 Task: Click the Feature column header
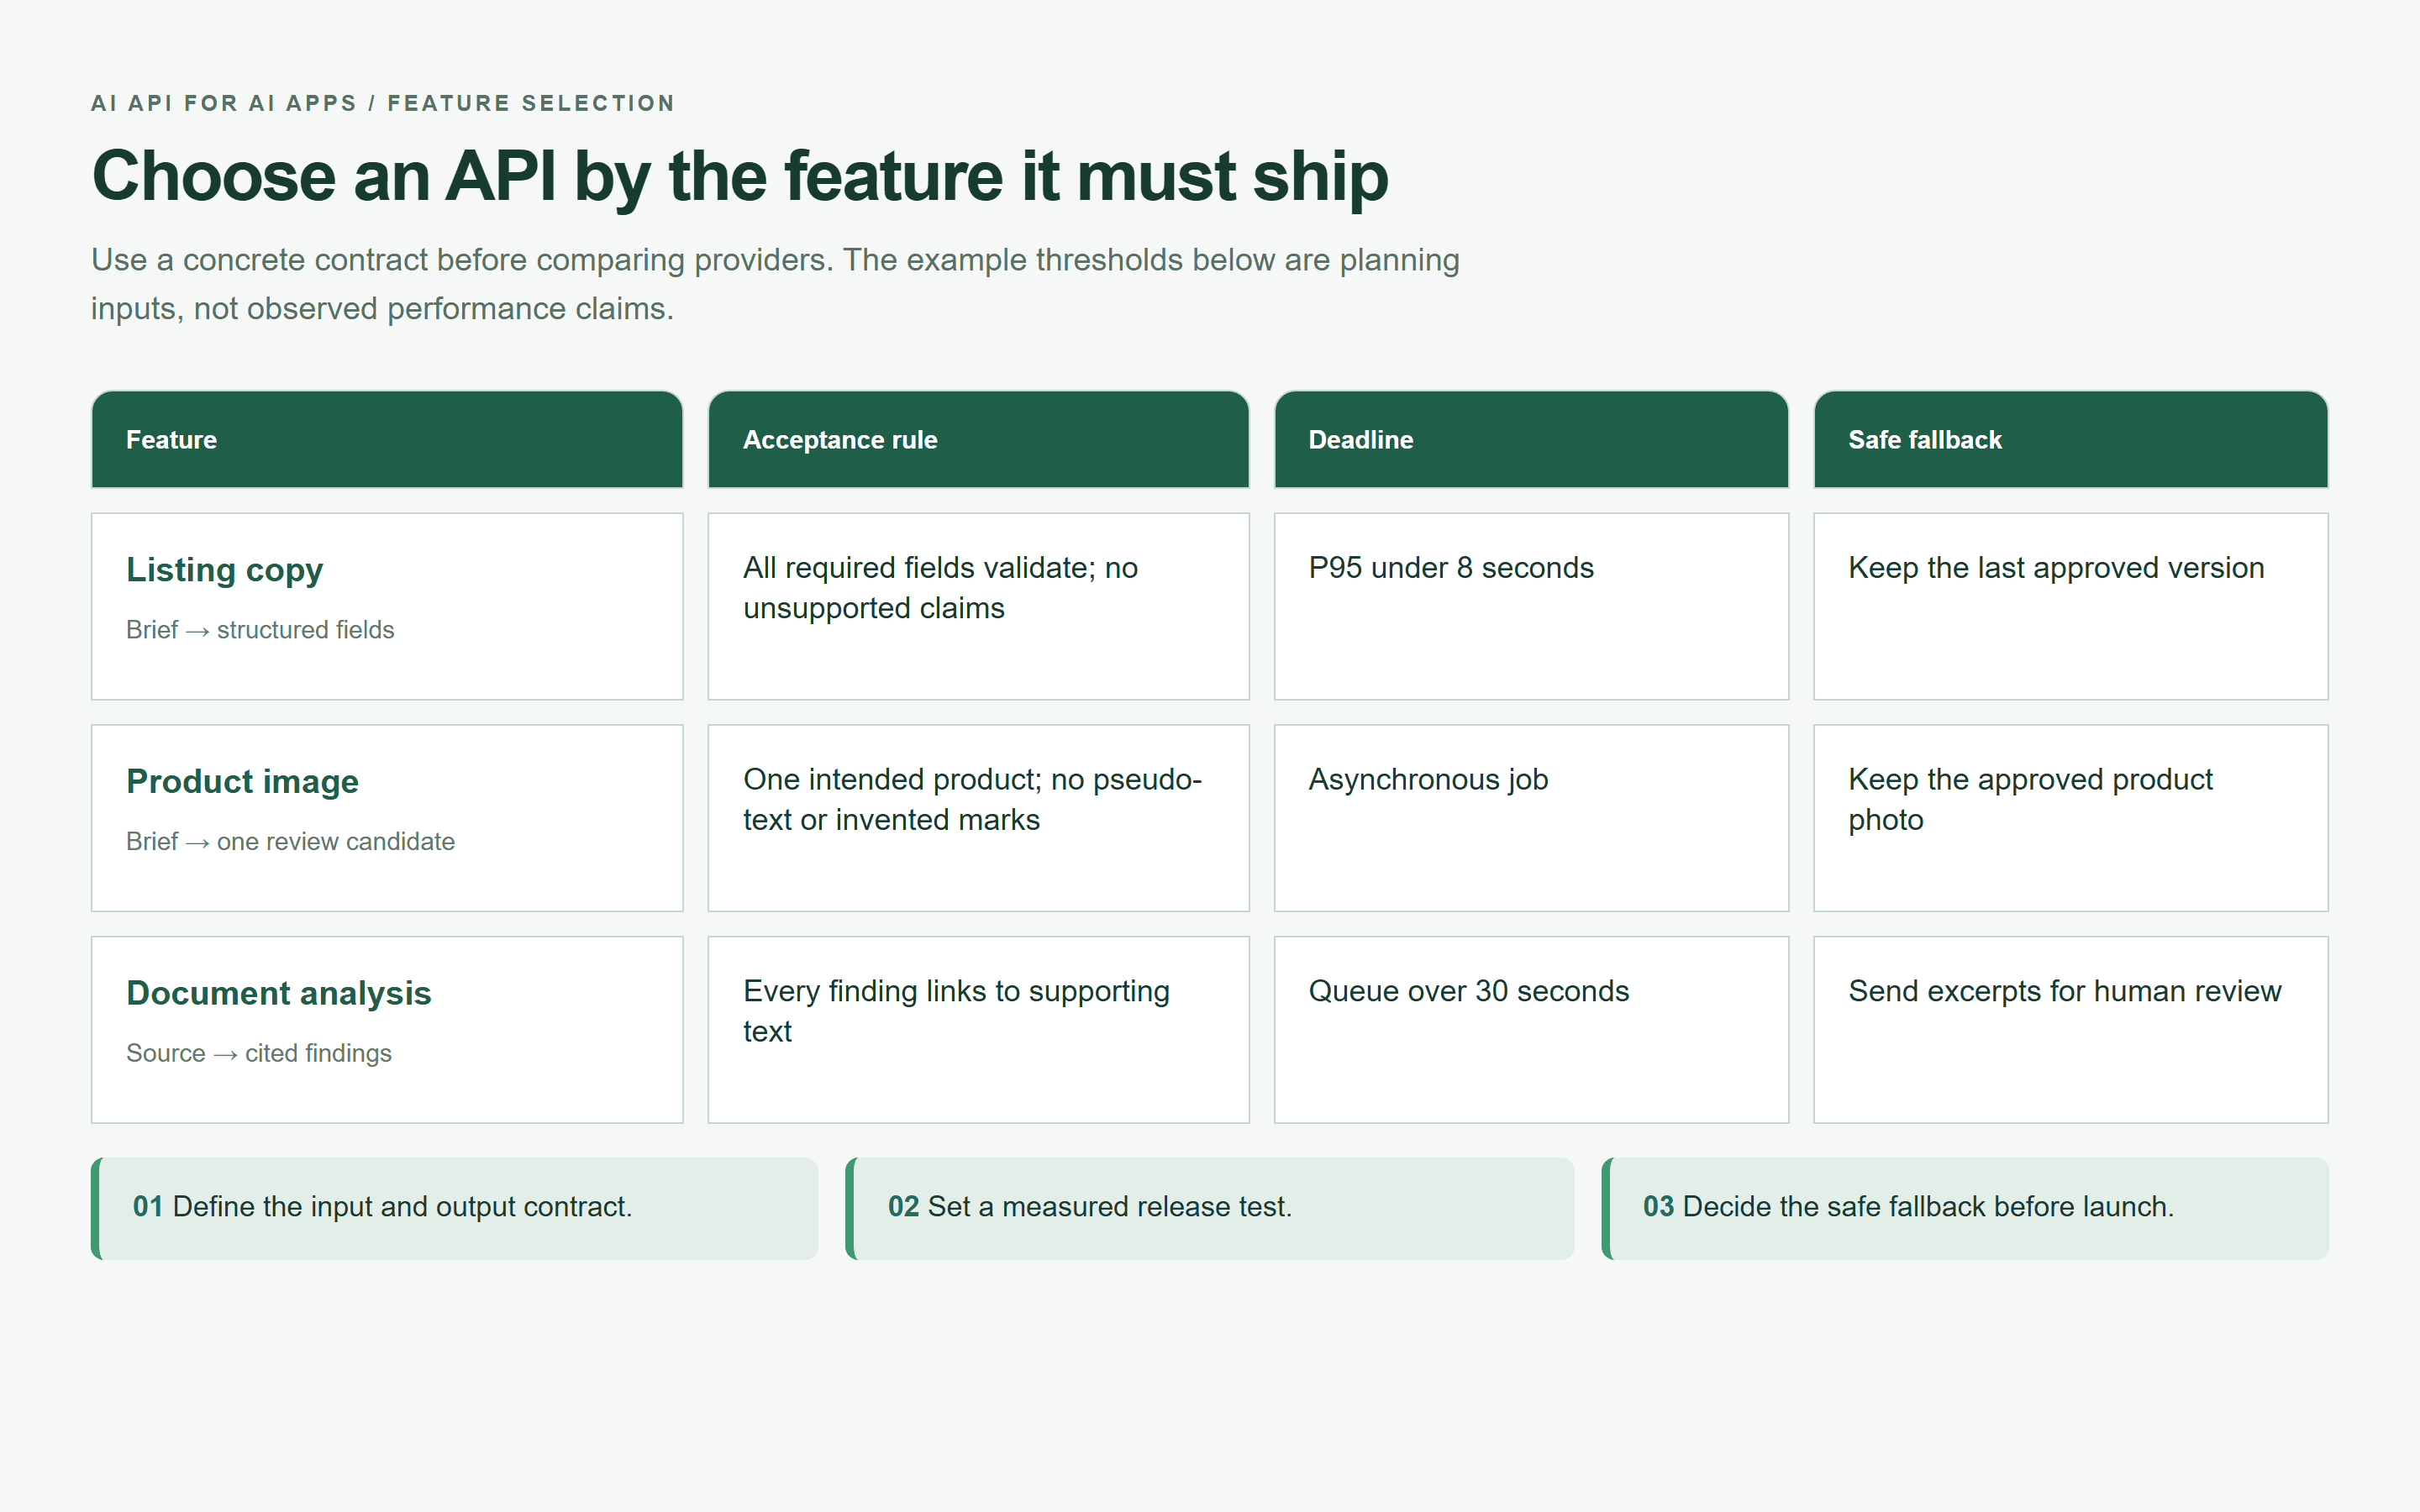point(387,440)
